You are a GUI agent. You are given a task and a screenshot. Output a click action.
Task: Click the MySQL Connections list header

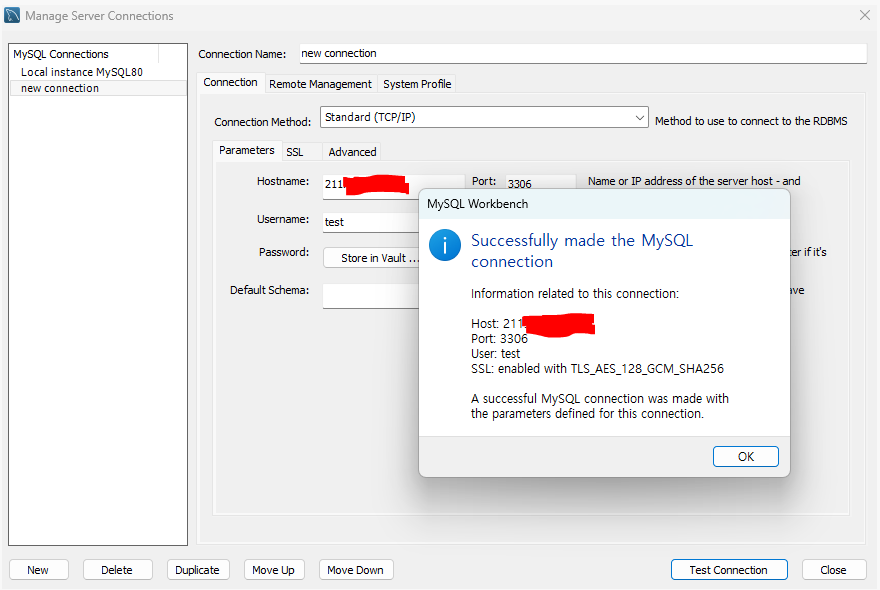tap(84, 54)
